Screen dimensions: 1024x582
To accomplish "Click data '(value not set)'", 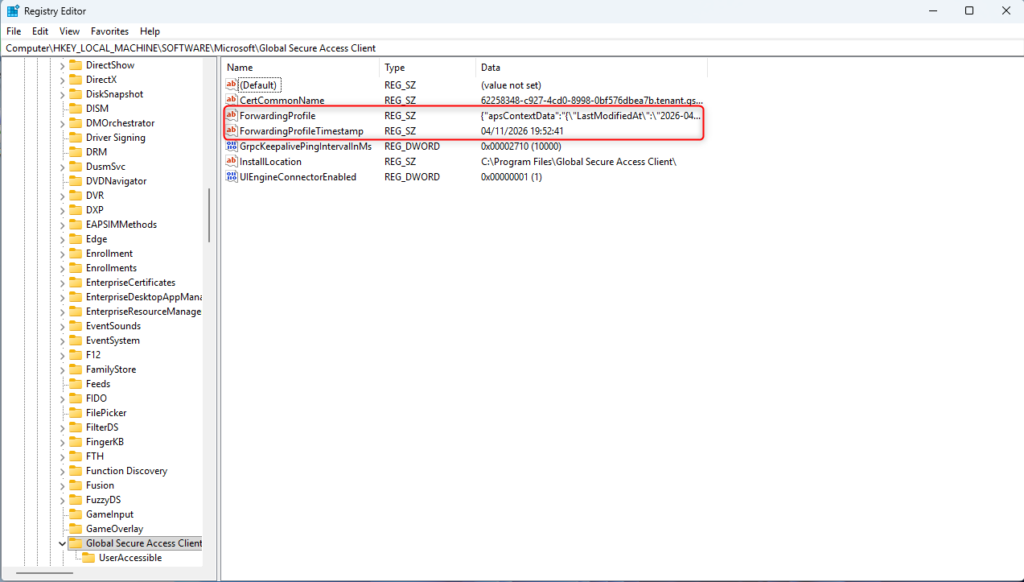I will pyautogui.click(x=511, y=85).
